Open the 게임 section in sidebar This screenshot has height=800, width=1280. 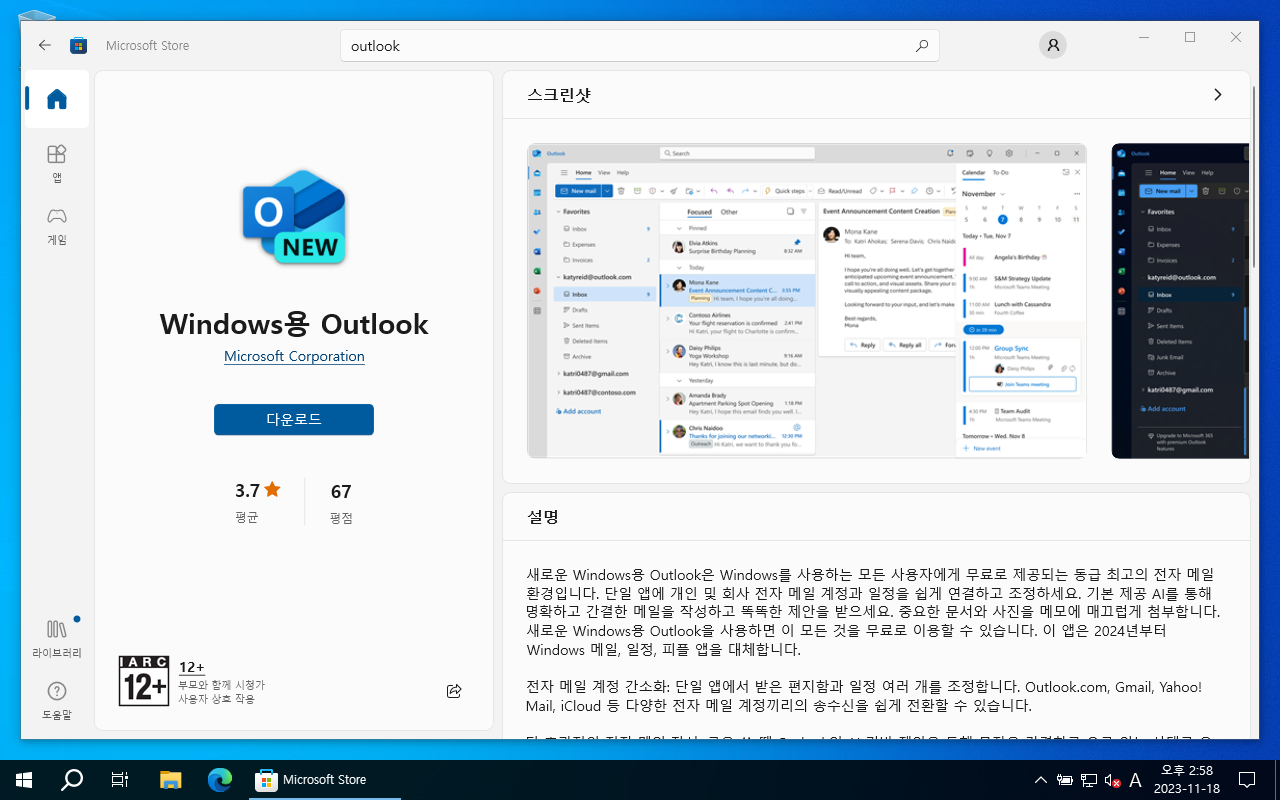(x=57, y=226)
